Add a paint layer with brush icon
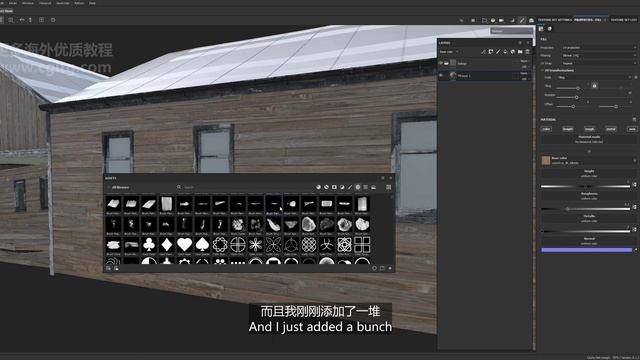This screenshot has height=360, width=640. tap(498, 52)
